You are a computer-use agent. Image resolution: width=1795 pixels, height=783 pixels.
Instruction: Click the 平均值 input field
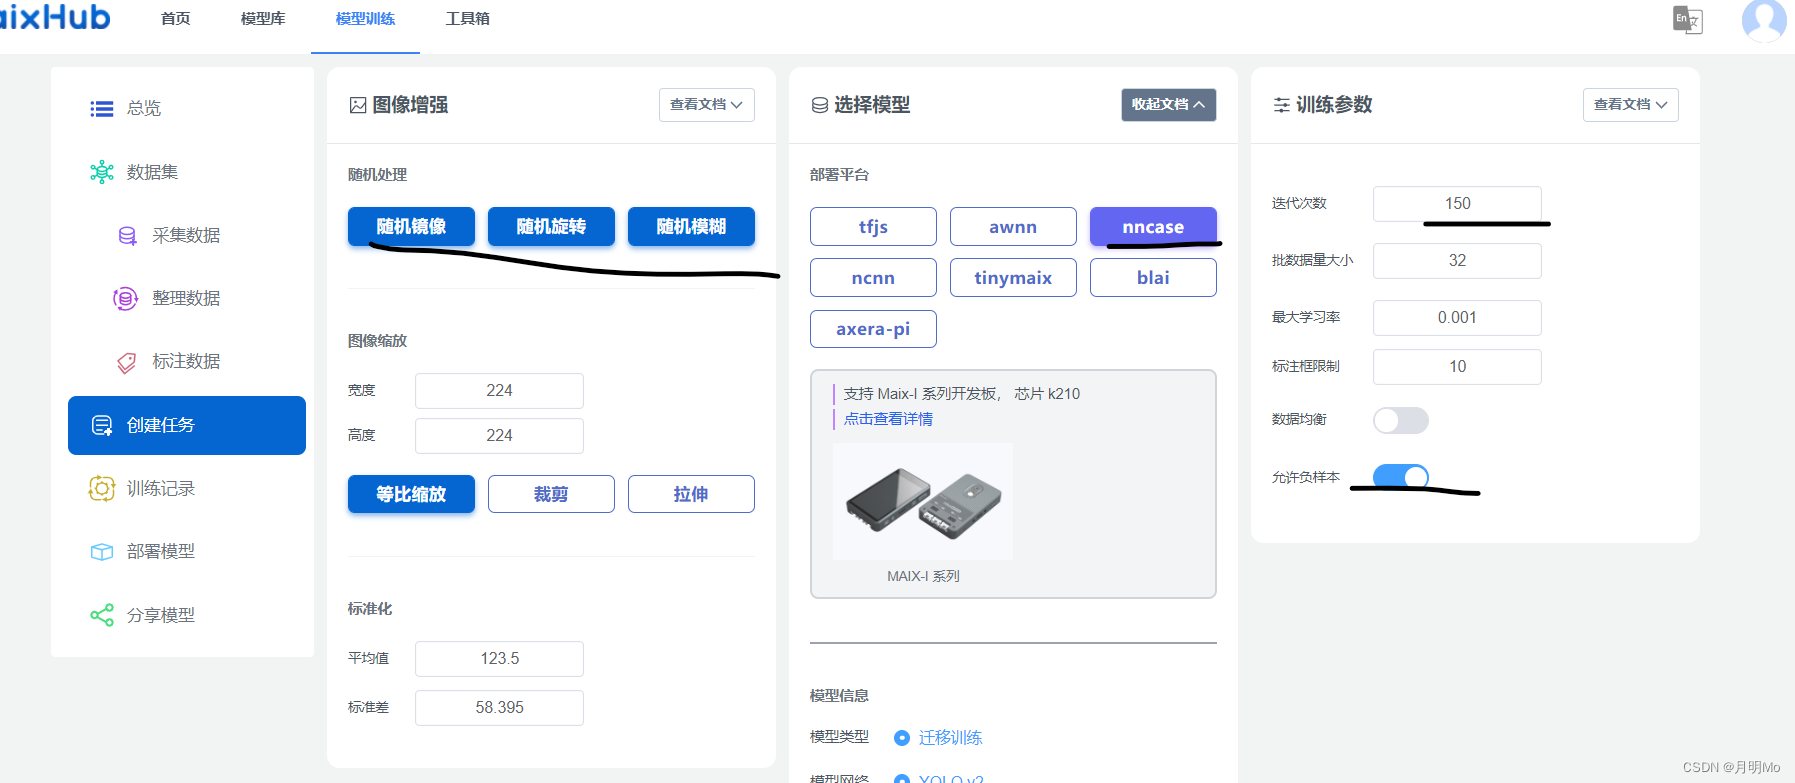click(499, 659)
